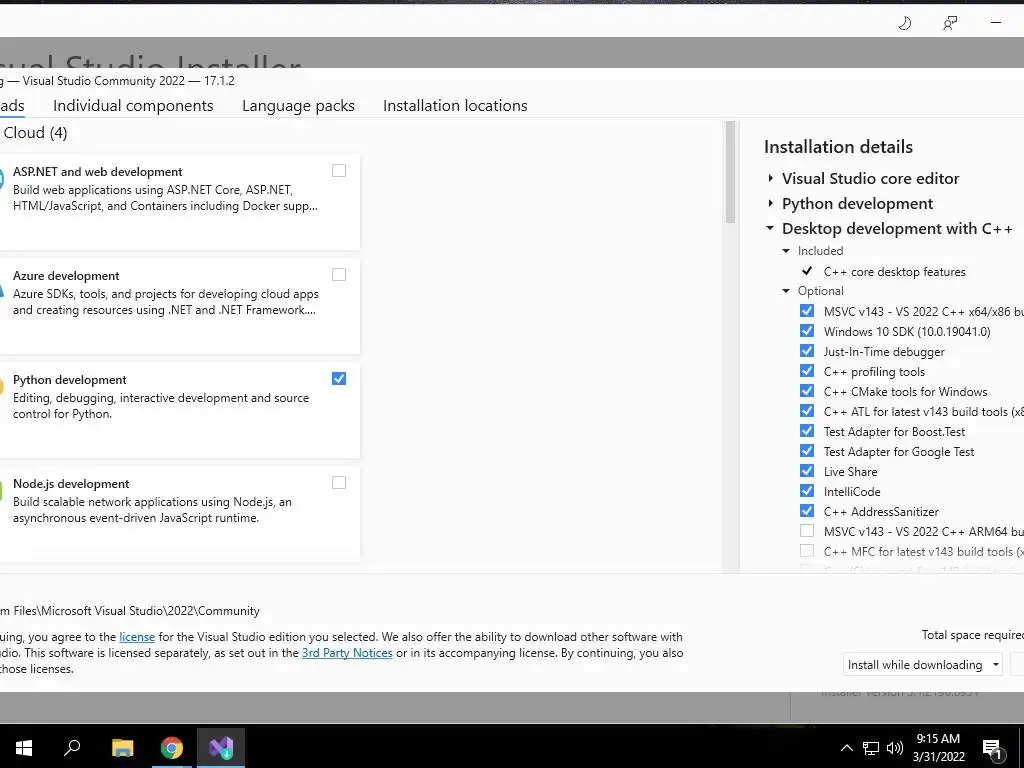The width and height of the screenshot is (1024, 768).
Task: Open notification center icon
Action: 992,748
